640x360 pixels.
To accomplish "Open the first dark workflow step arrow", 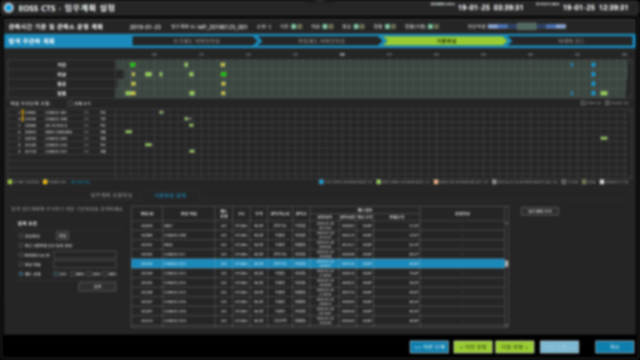I will (195, 41).
